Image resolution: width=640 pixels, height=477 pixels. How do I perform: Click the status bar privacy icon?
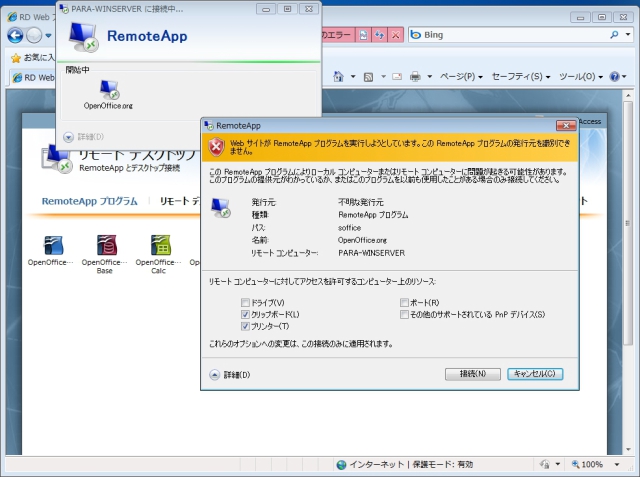click(x=544, y=464)
